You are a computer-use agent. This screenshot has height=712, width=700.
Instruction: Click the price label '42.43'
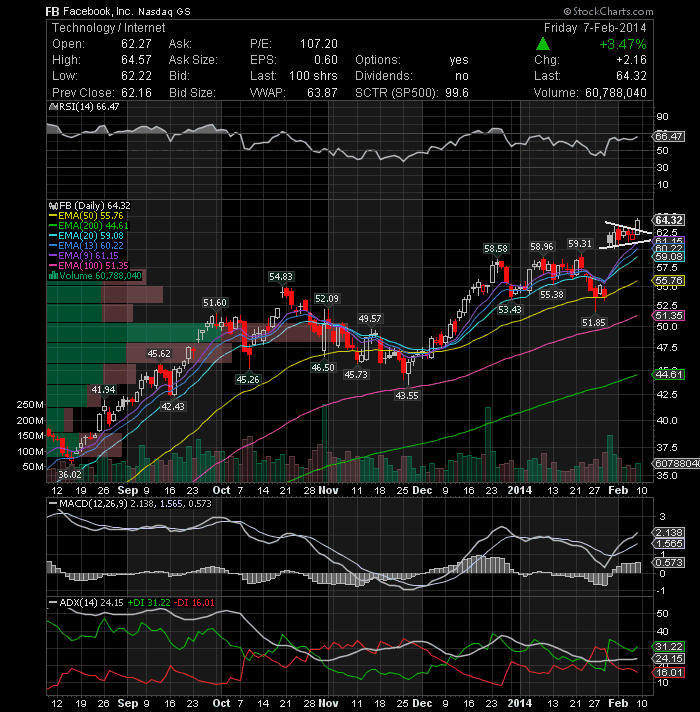[x=173, y=406]
